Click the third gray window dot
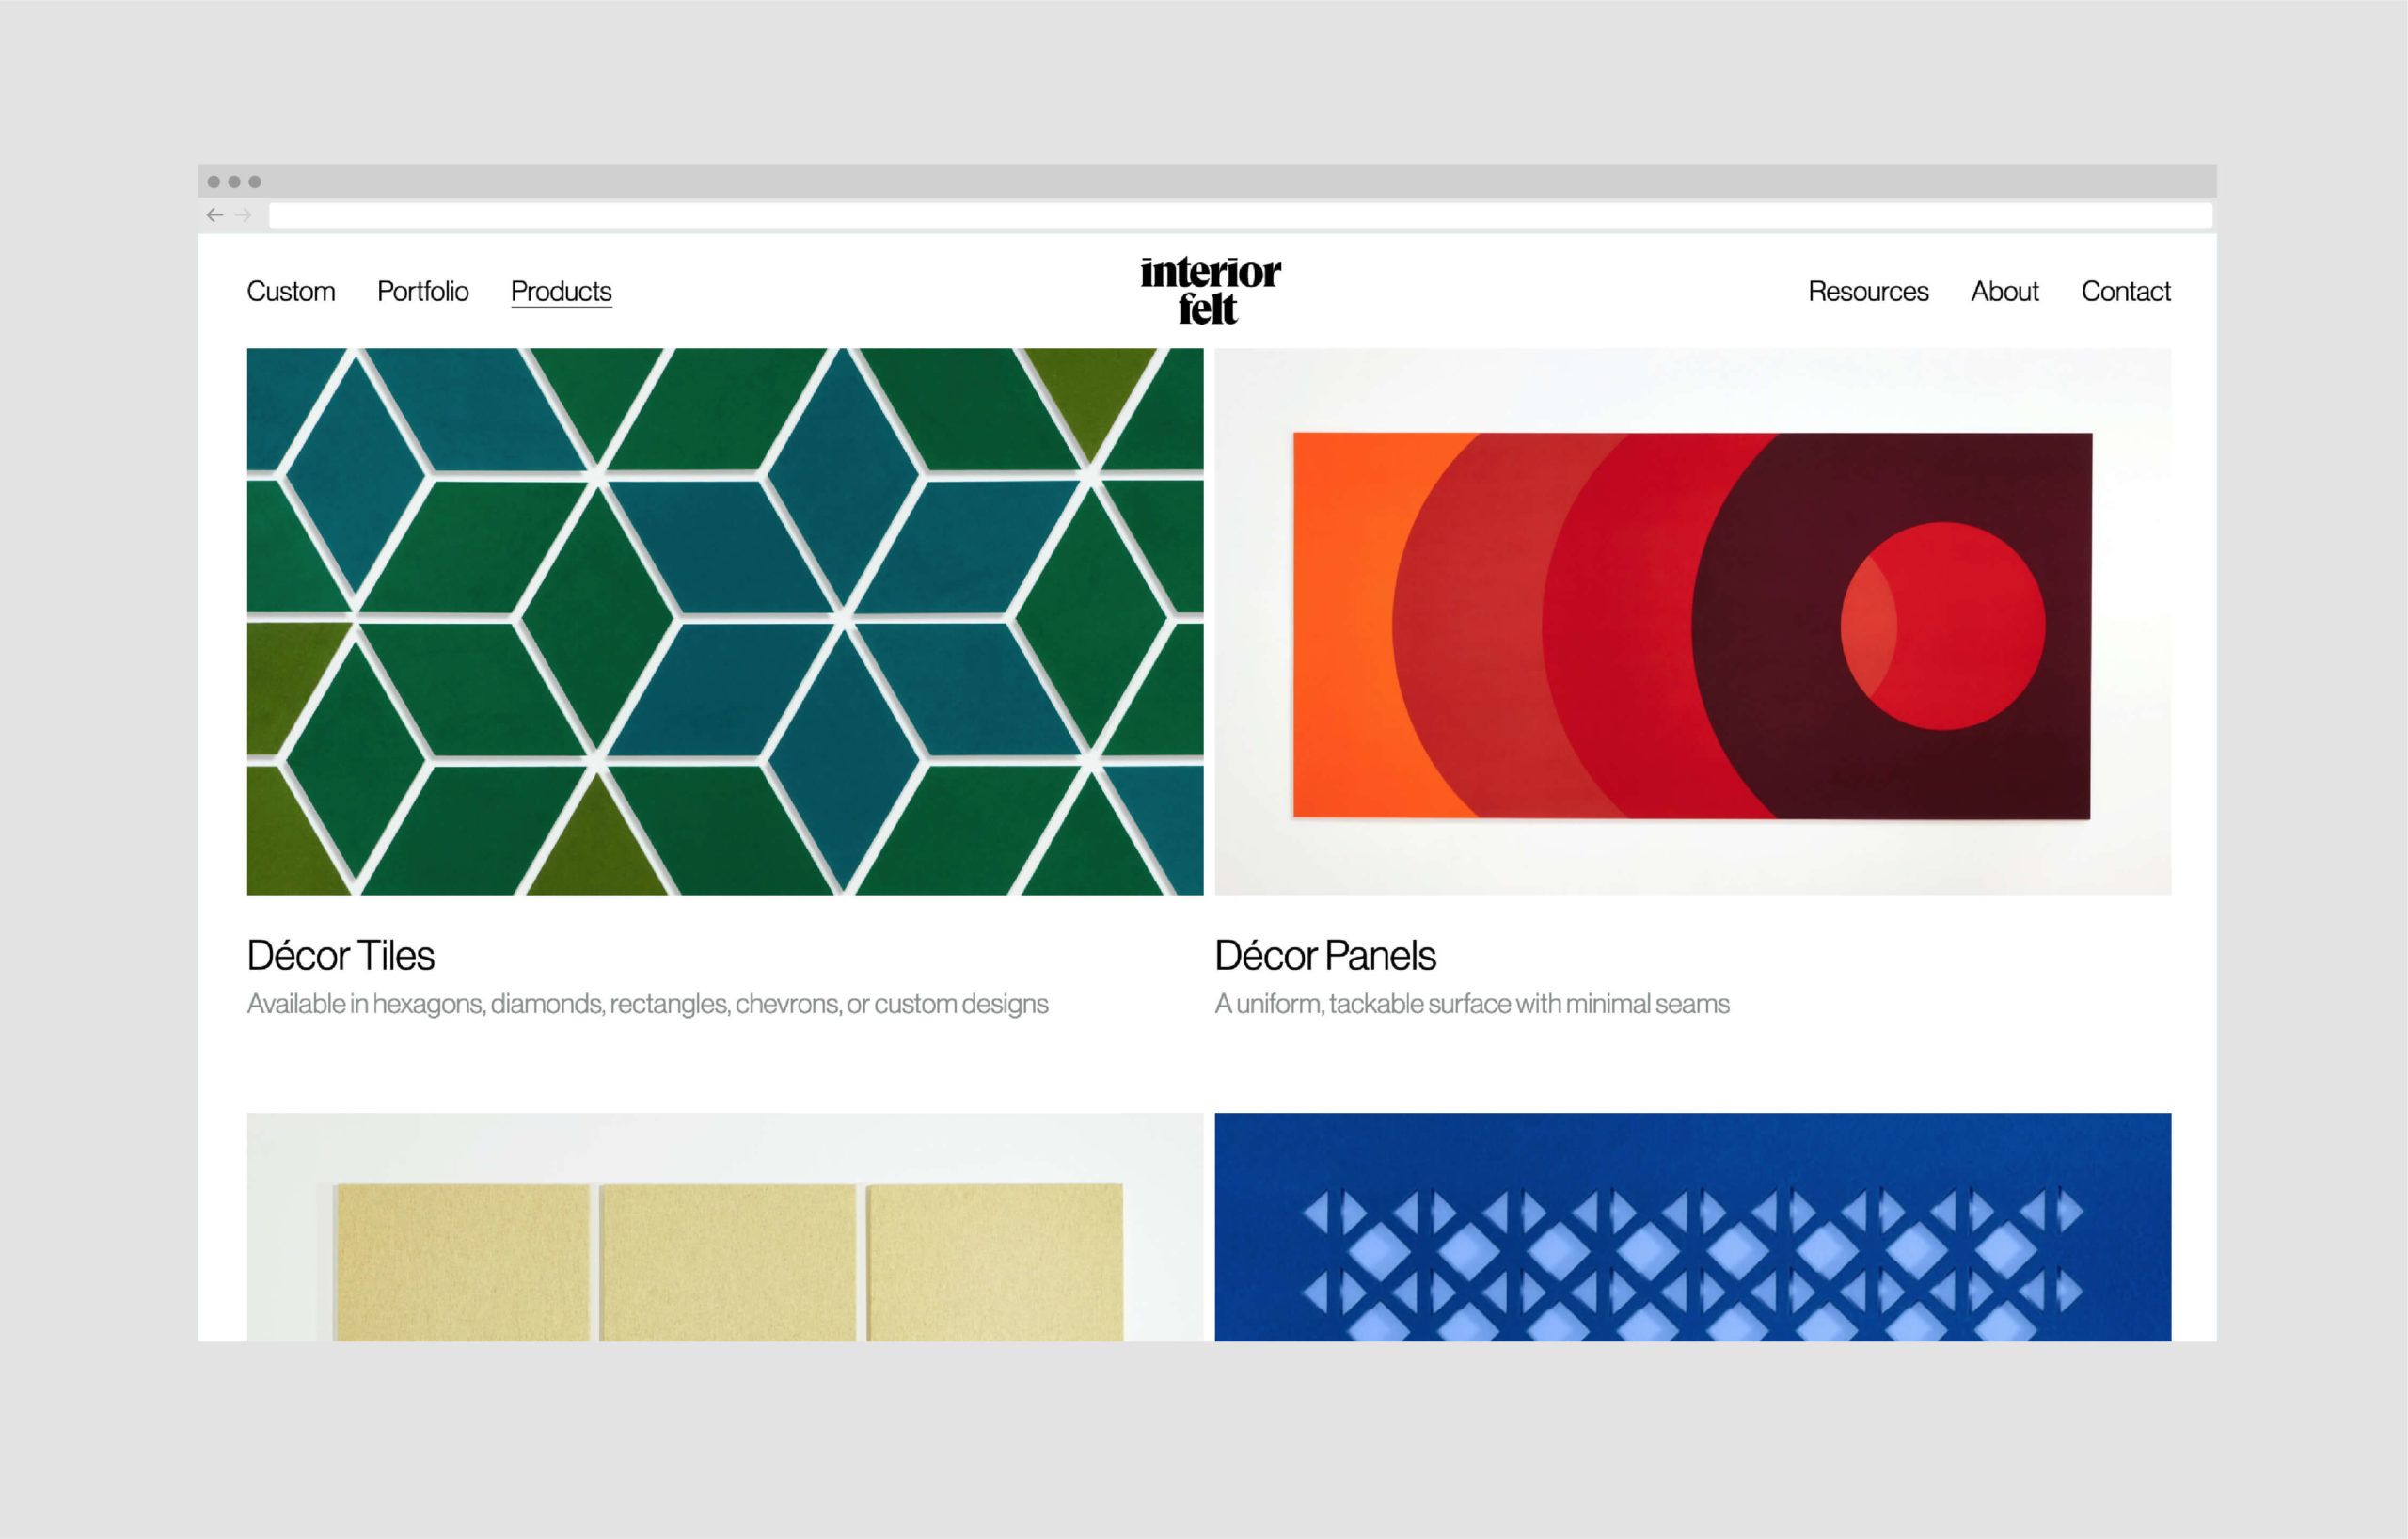The height and width of the screenshot is (1539, 2408). 255,182
